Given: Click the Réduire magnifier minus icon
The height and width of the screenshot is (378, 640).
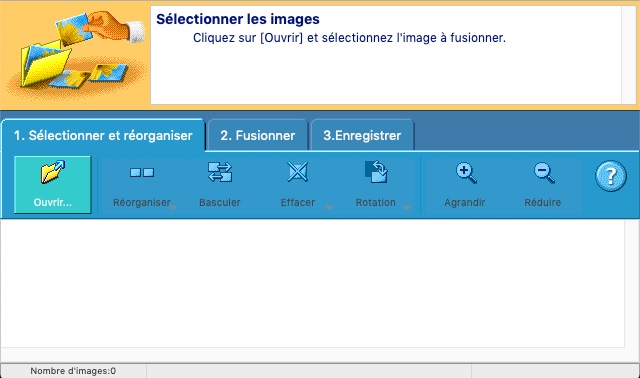Looking at the screenshot, I should [544, 173].
